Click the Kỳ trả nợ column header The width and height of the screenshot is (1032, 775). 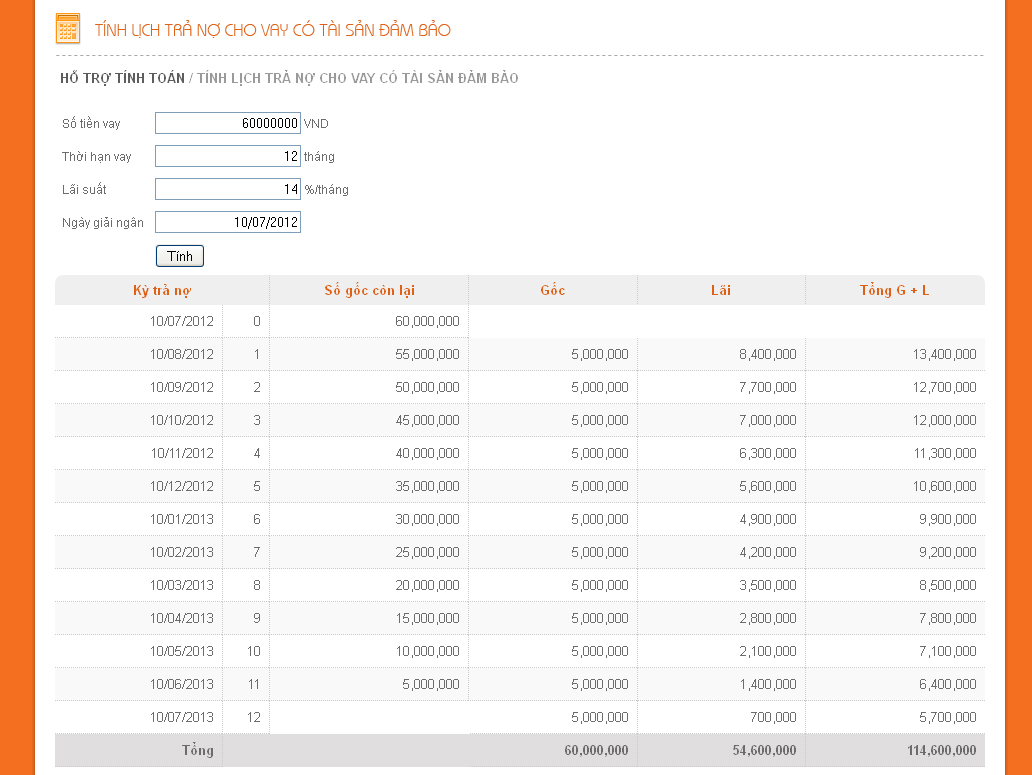click(162, 290)
